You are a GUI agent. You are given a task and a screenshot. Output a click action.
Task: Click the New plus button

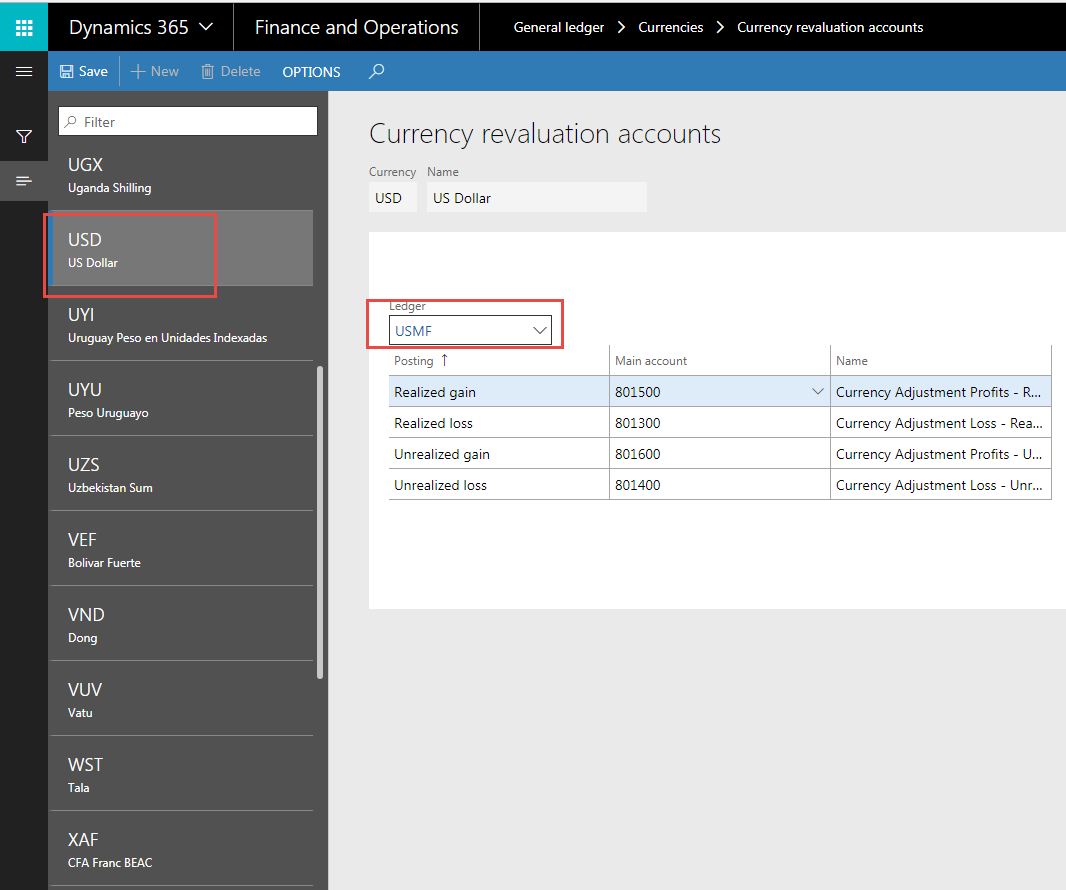(x=155, y=72)
